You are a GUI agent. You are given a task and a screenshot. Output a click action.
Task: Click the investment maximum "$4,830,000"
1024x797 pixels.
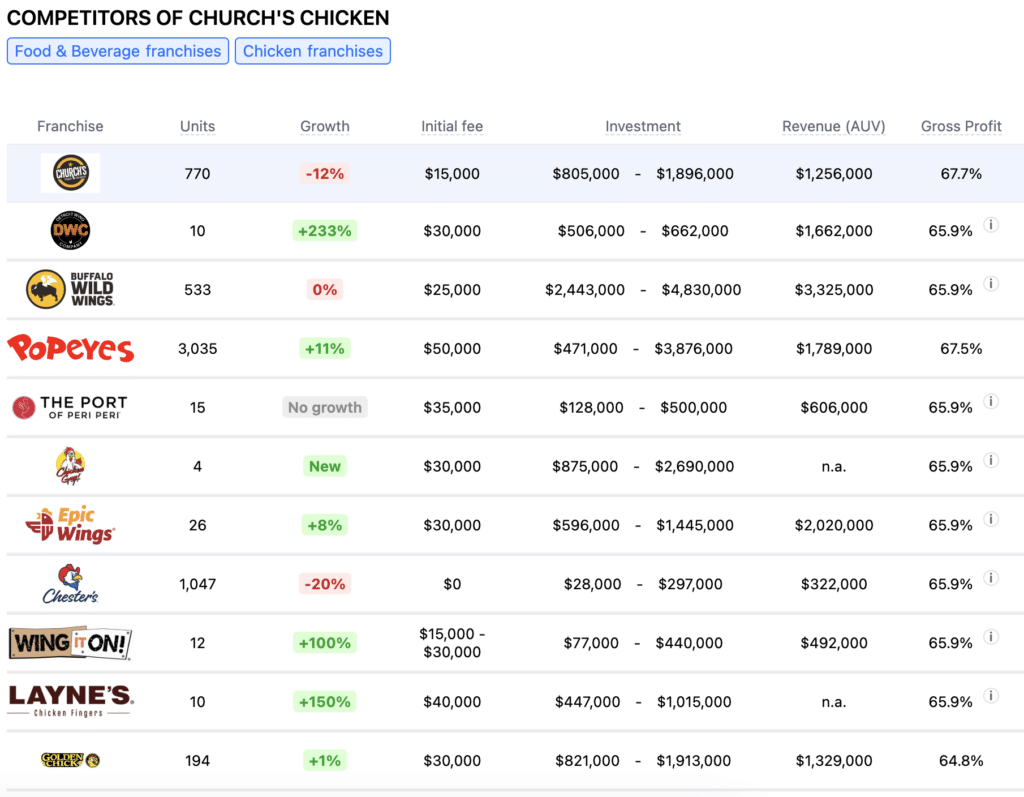click(701, 289)
